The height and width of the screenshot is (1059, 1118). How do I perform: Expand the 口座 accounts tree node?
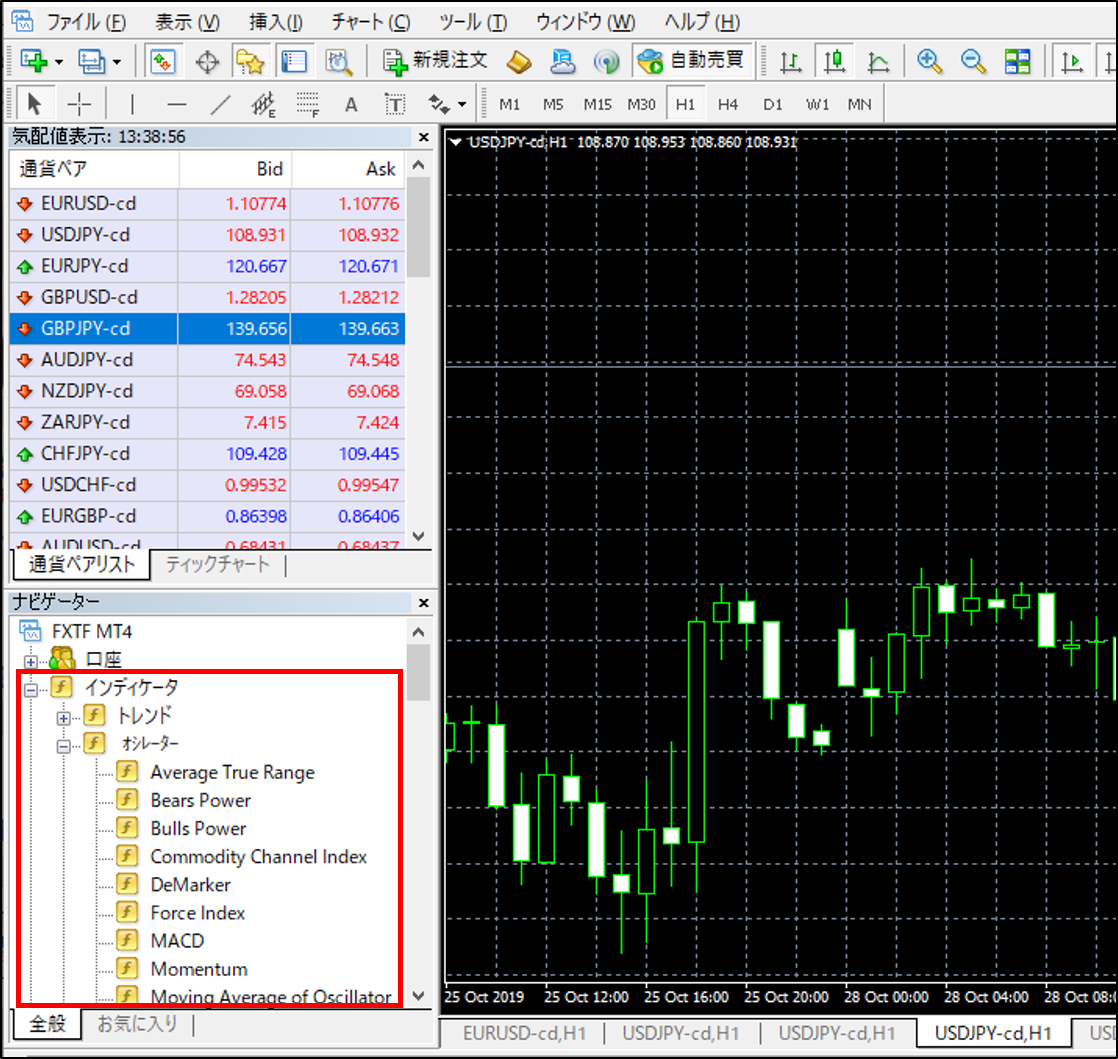point(31,661)
